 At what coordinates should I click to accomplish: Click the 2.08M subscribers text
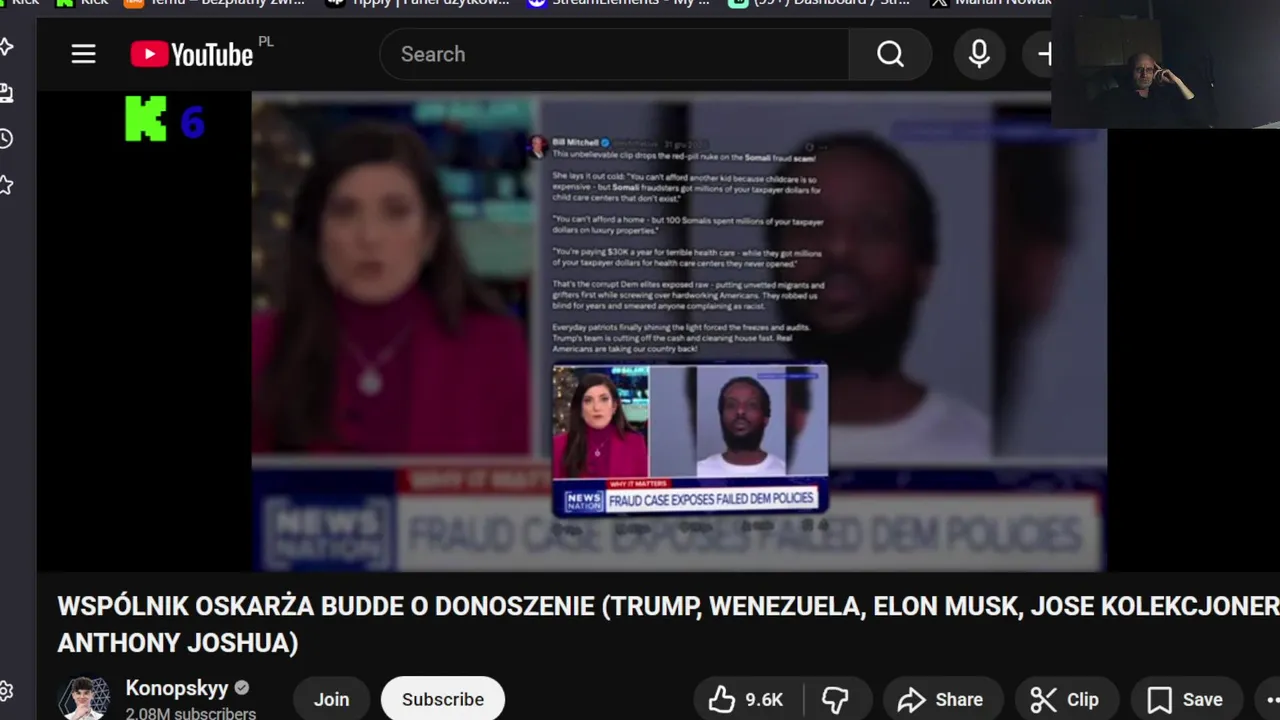191,713
